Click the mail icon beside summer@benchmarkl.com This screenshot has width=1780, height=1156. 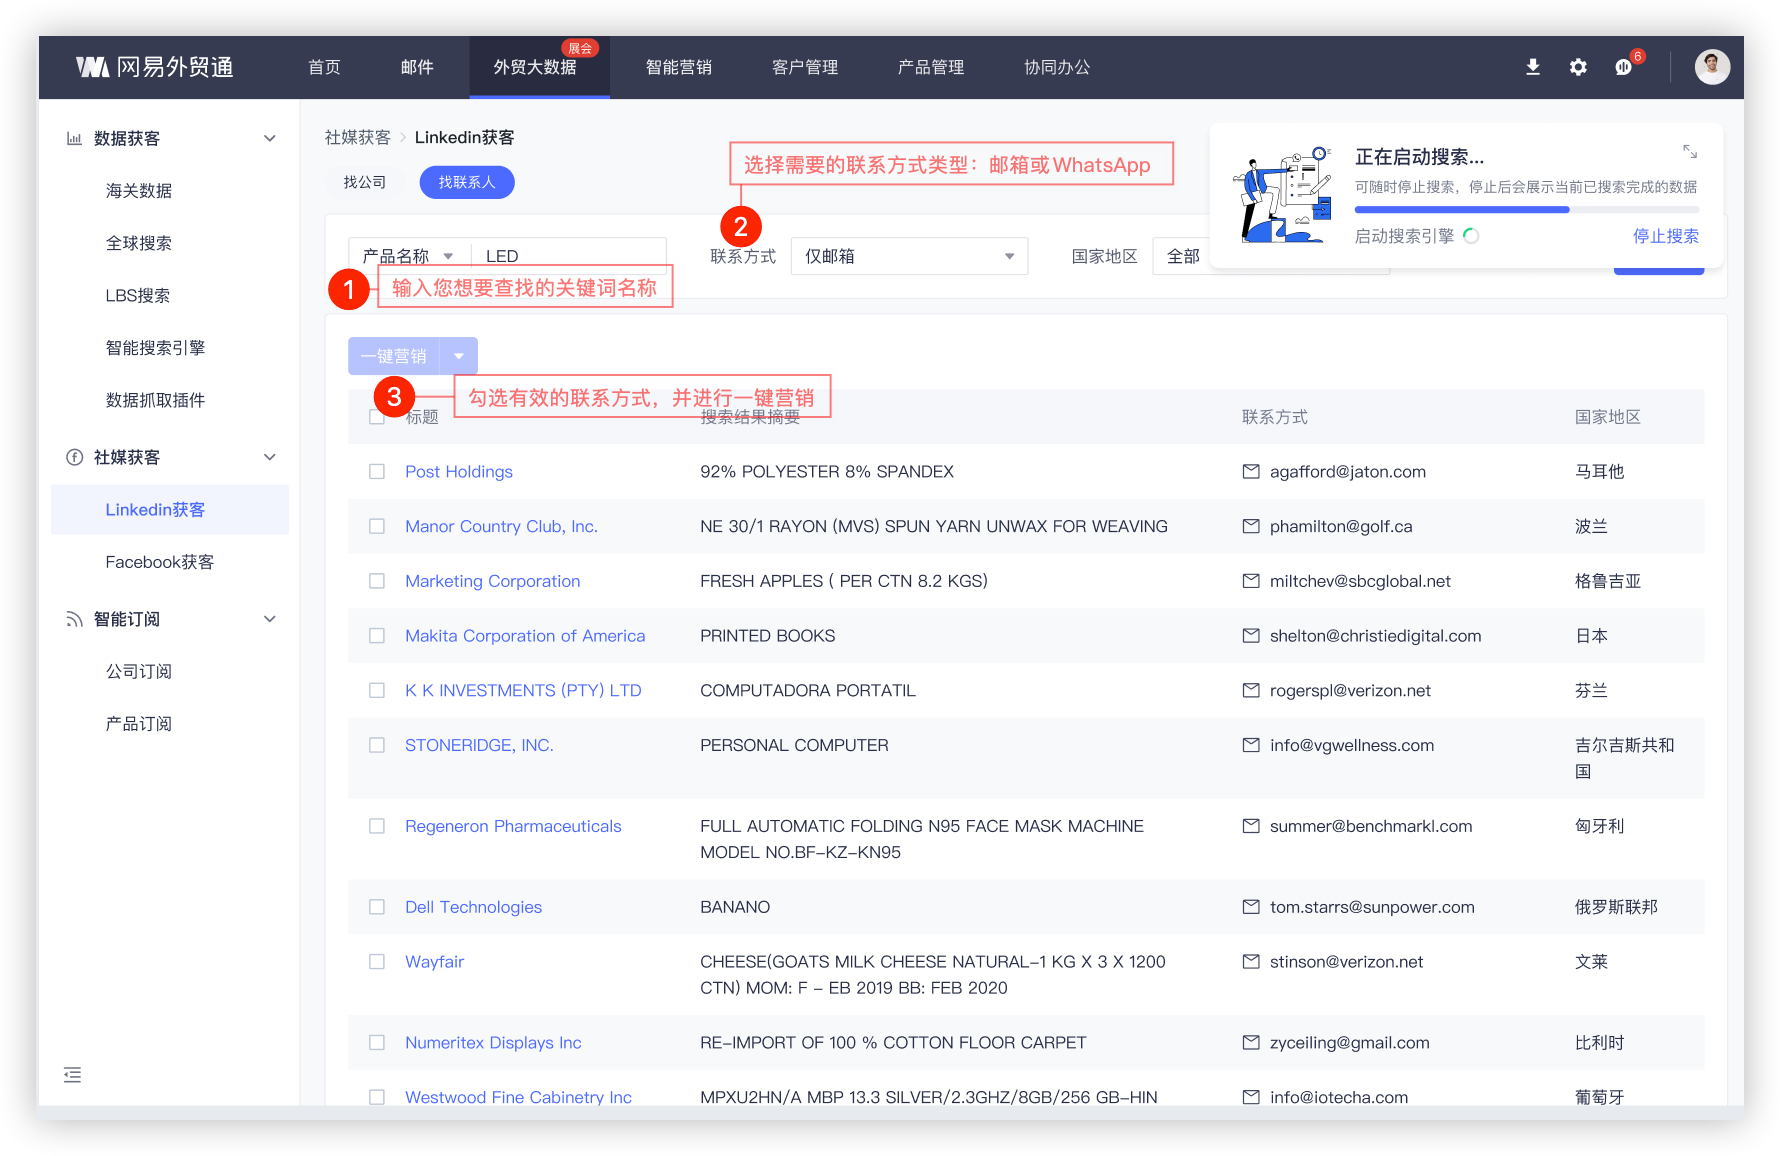(x=1251, y=826)
